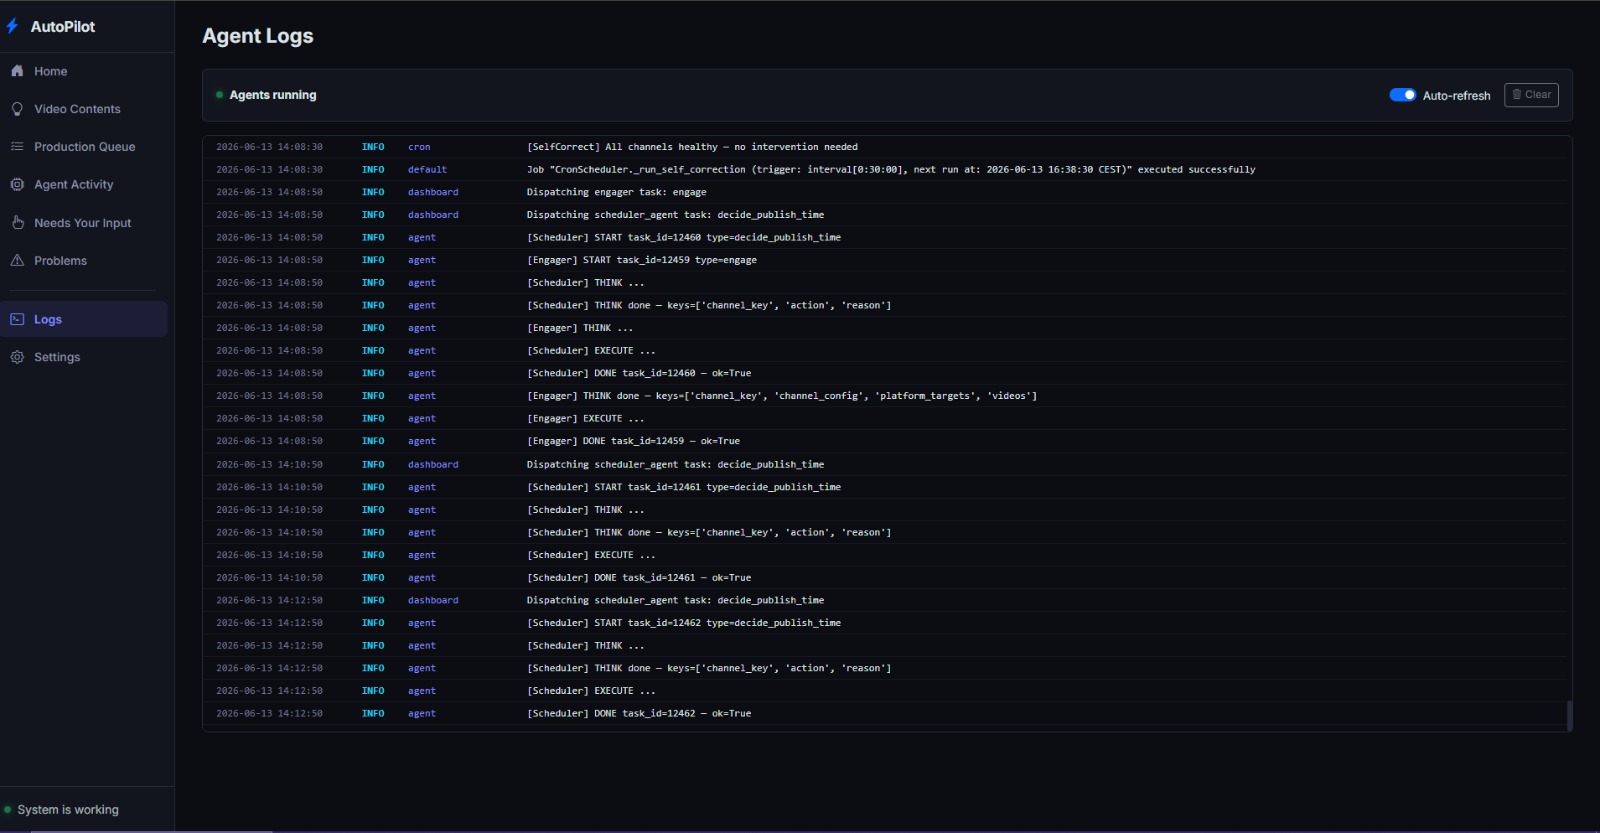Click the Scheduler DONE task_id=12462 line
The height and width of the screenshot is (833, 1600).
tap(639, 714)
